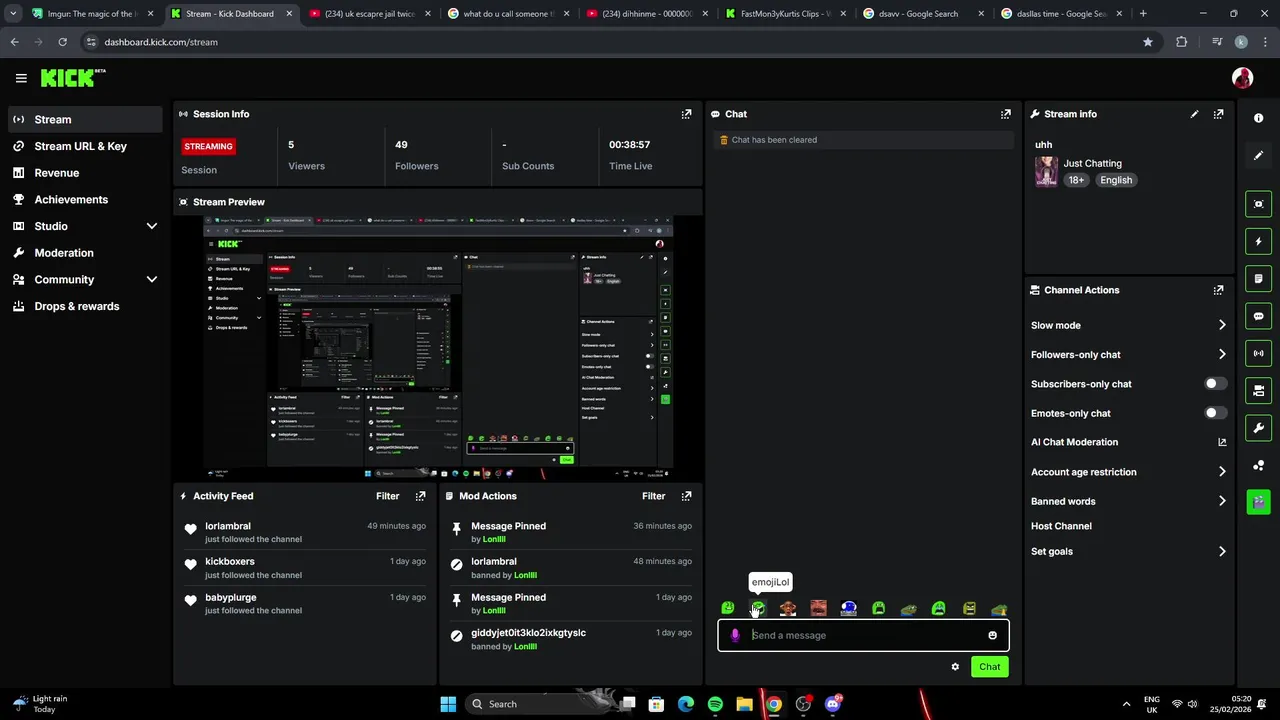1280x720 pixels.
Task: Open Achievements page in sidebar
Action: (x=85, y=199)
